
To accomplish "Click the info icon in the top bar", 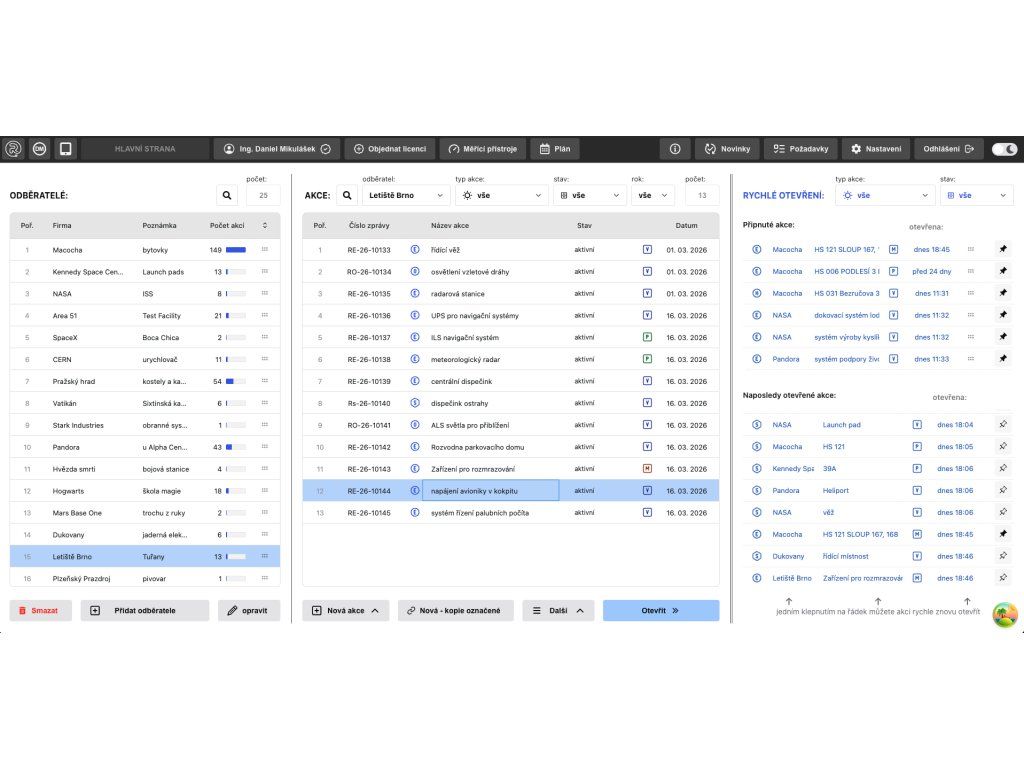I will point(675,149).
